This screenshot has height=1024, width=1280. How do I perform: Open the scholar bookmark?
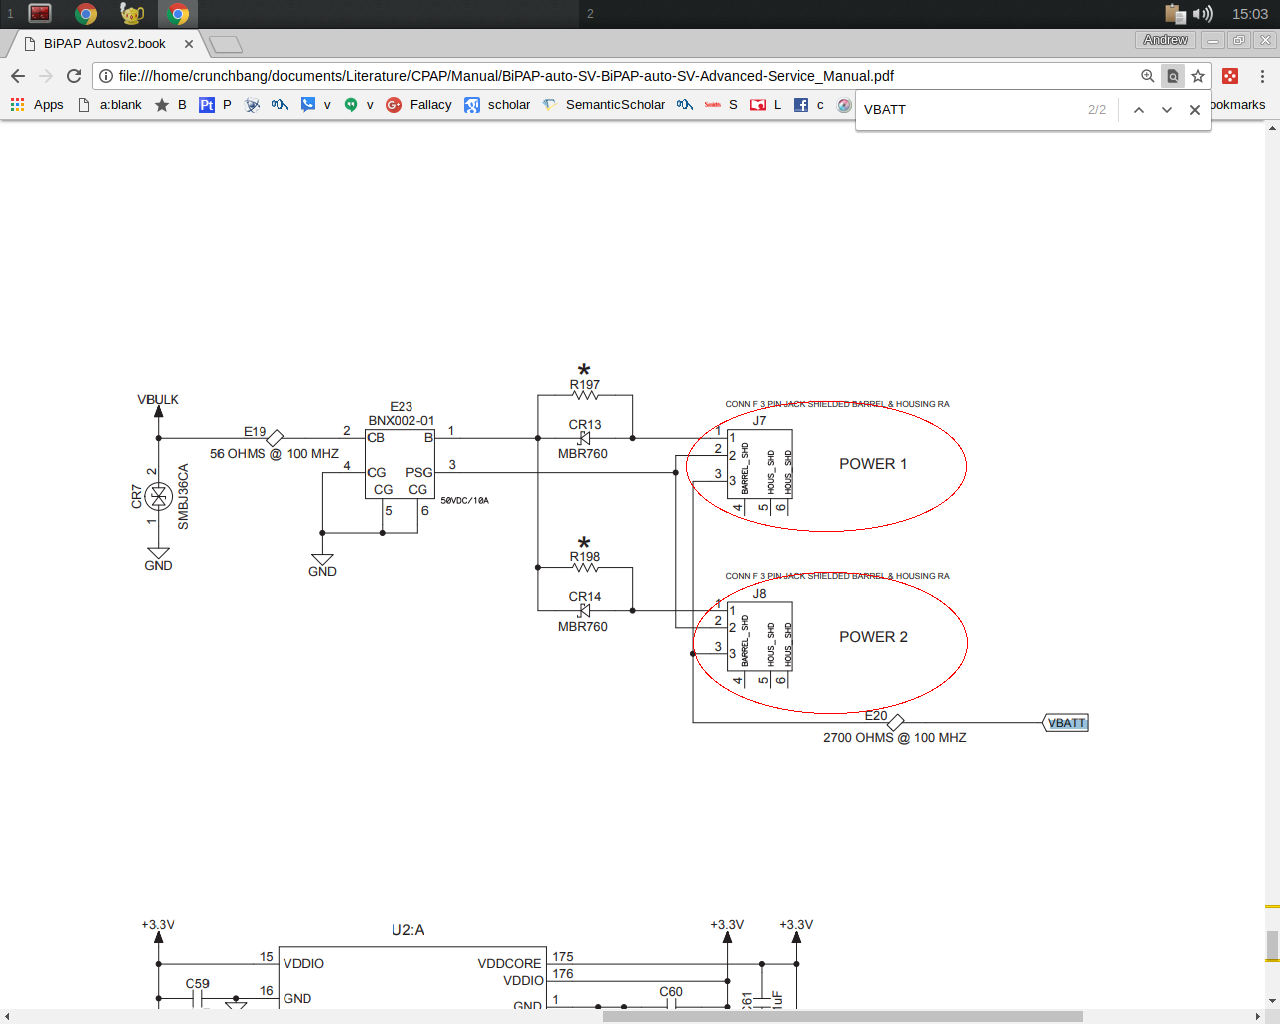pyautogui.click(x=497, y=105)
